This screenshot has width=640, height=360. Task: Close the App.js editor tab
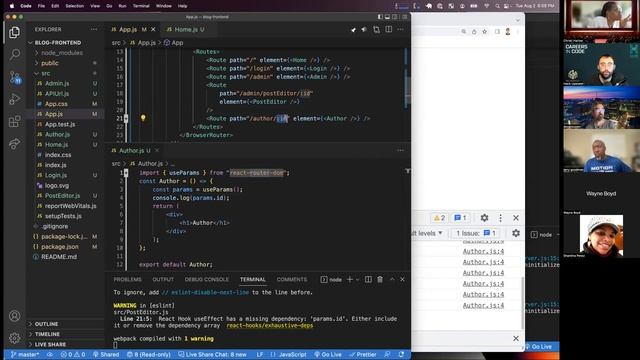click(x=153, y=29)
